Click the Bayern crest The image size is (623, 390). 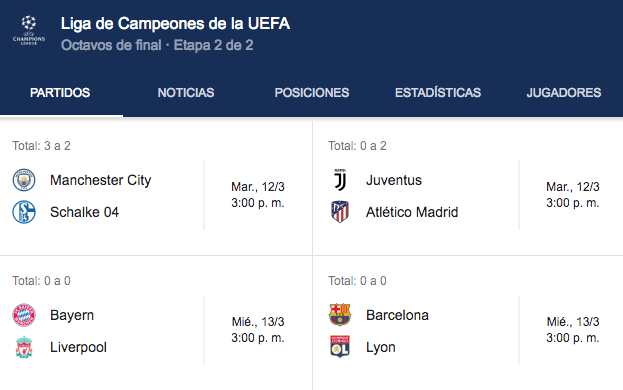[x=24, y=315]
